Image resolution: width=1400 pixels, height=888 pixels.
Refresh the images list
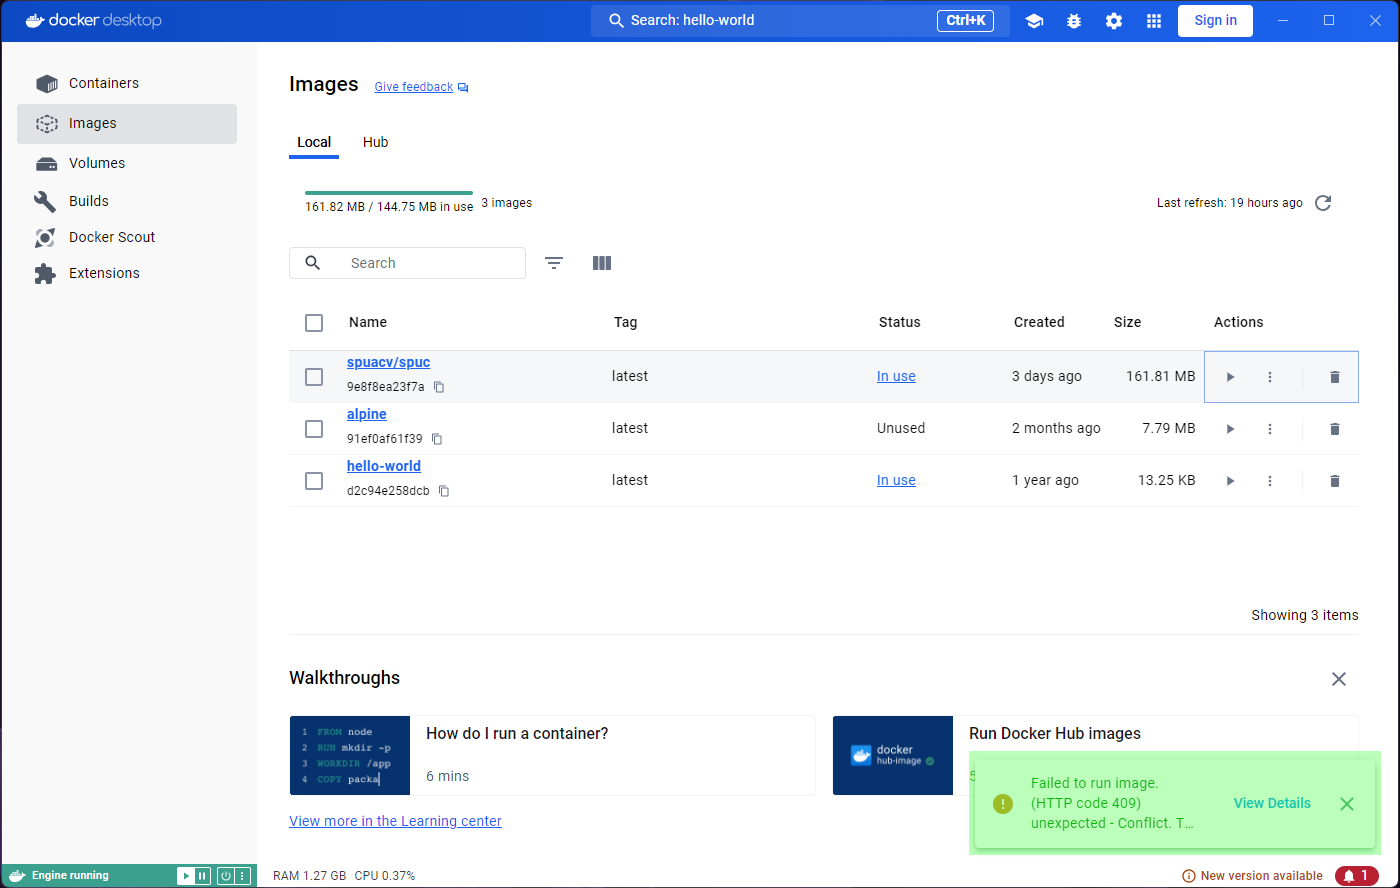click(1323, 203)
